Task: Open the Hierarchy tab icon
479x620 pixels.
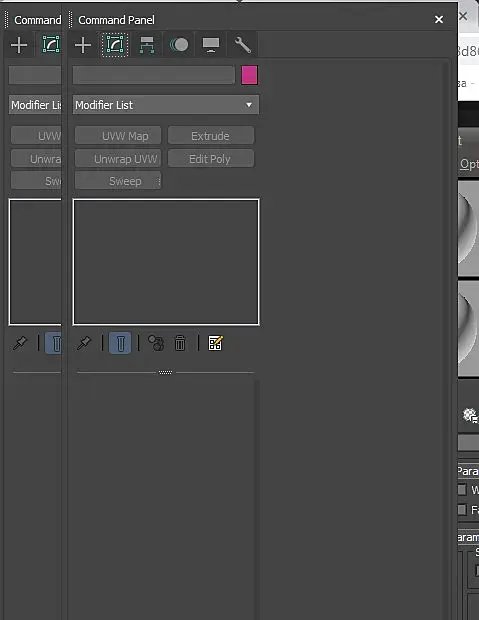Action: click(x=147, y=45)
